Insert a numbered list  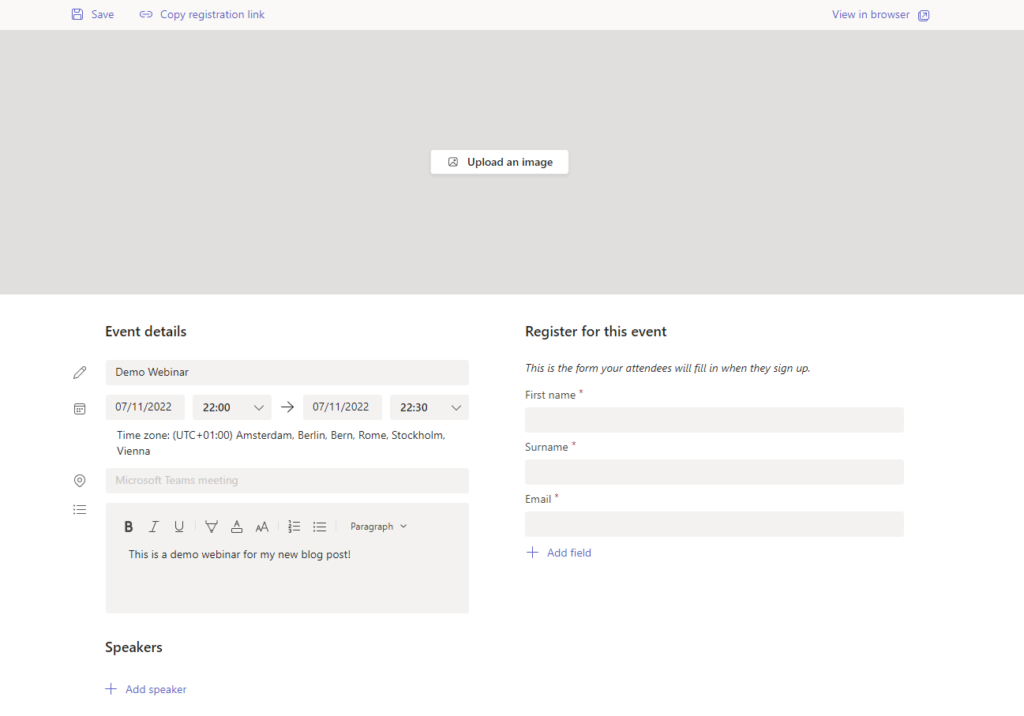point(294,527)
